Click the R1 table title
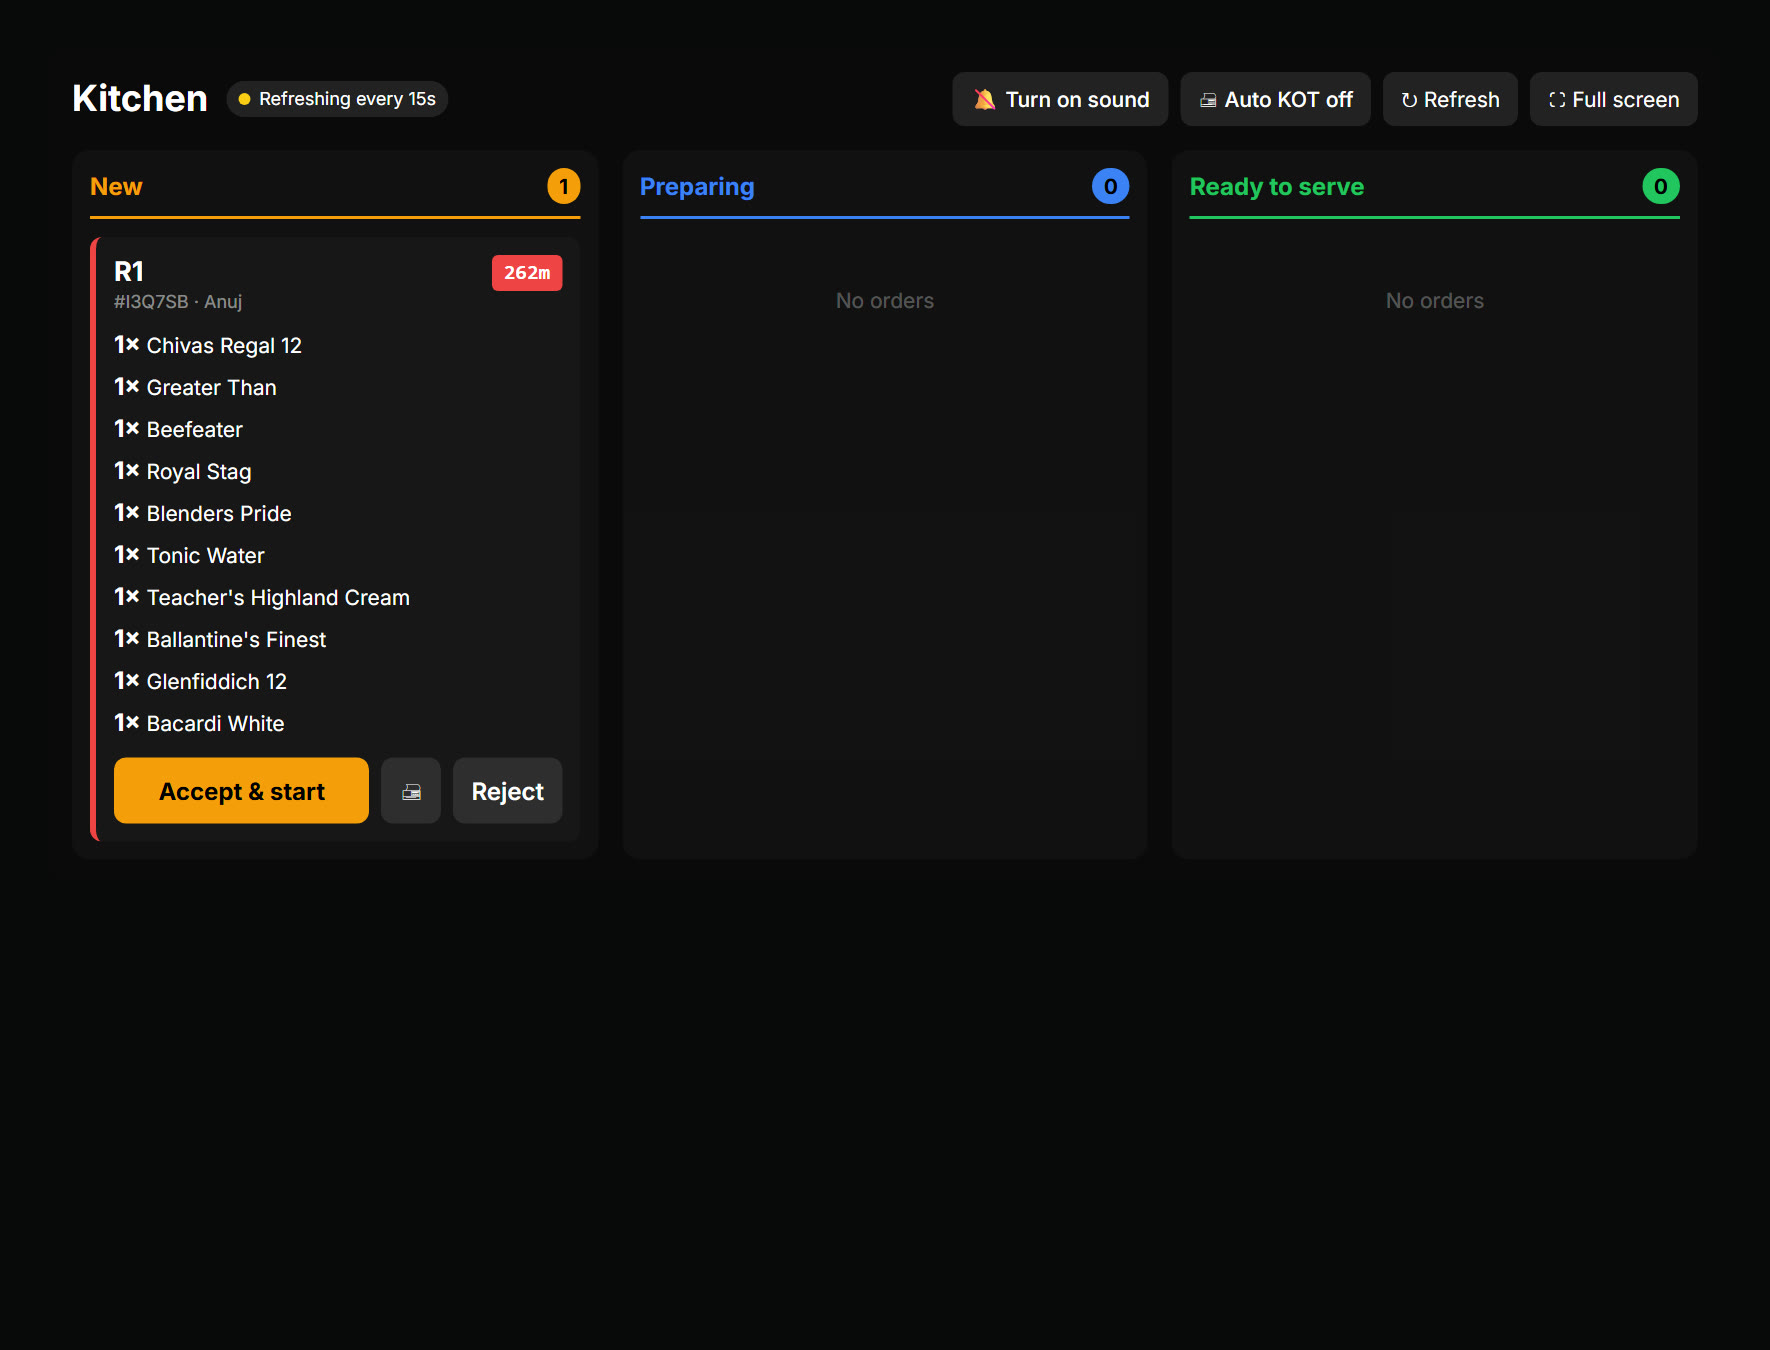1770x1350 pixels. pos(129,271)
